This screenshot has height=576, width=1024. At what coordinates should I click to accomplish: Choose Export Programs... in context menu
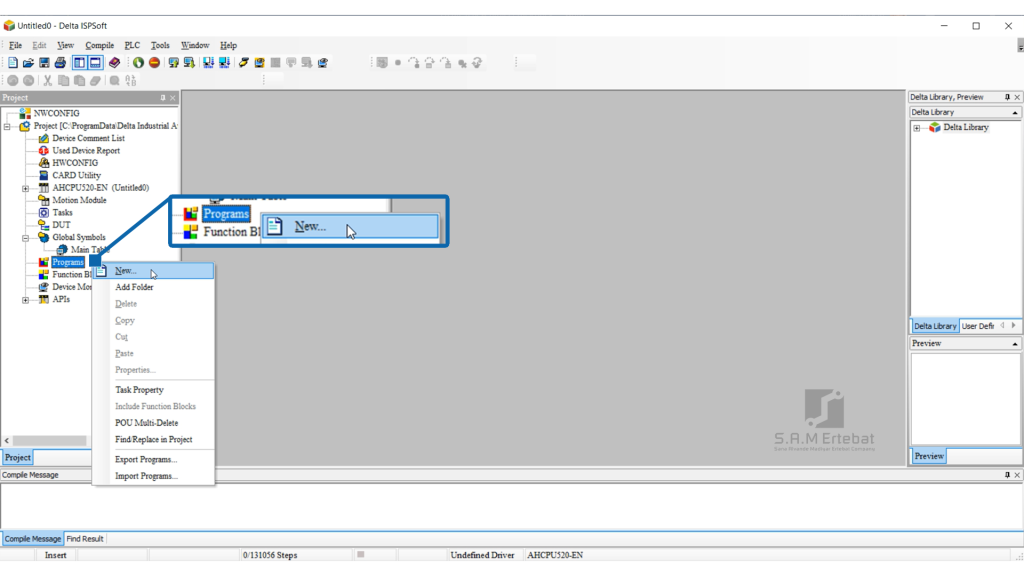click(154, 460)
